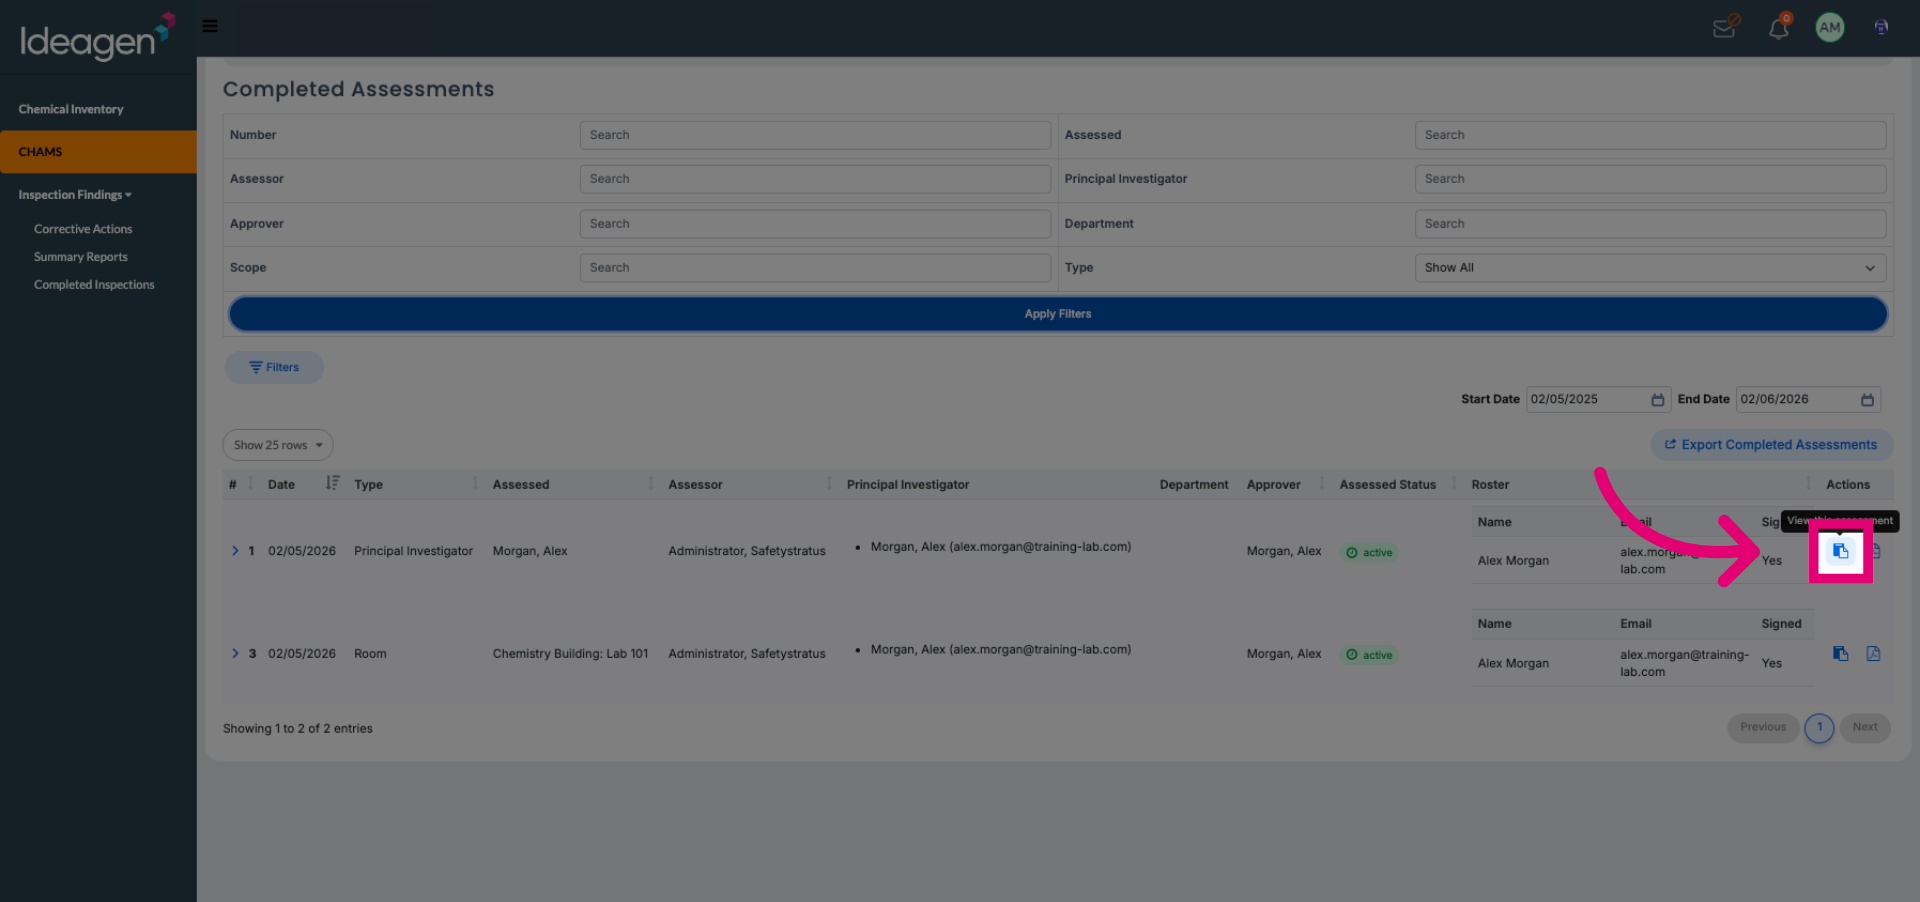Click the active status badge in row 1
The image size is (1920, 902).
[1369, 553]
